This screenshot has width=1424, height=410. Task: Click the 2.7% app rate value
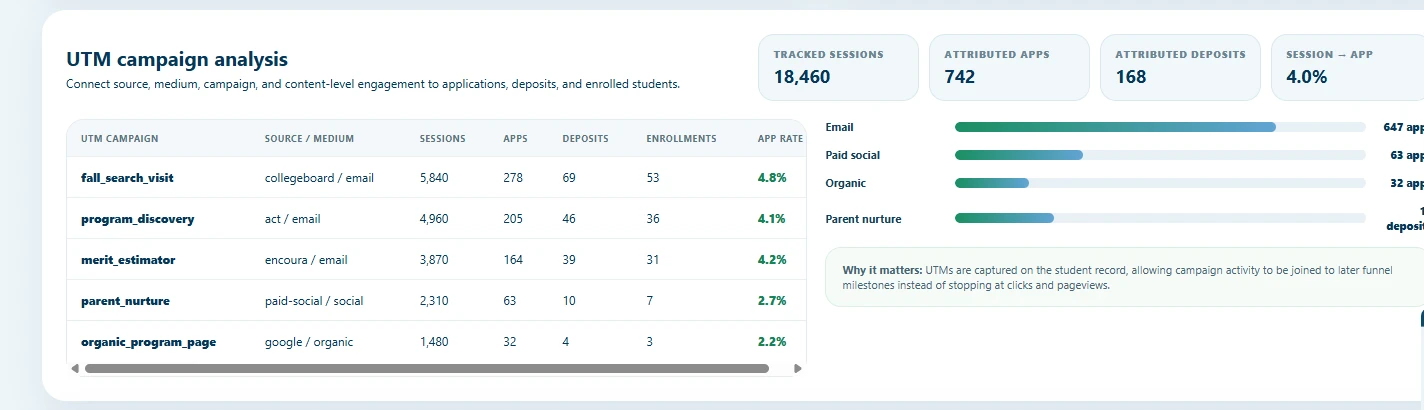772,301
